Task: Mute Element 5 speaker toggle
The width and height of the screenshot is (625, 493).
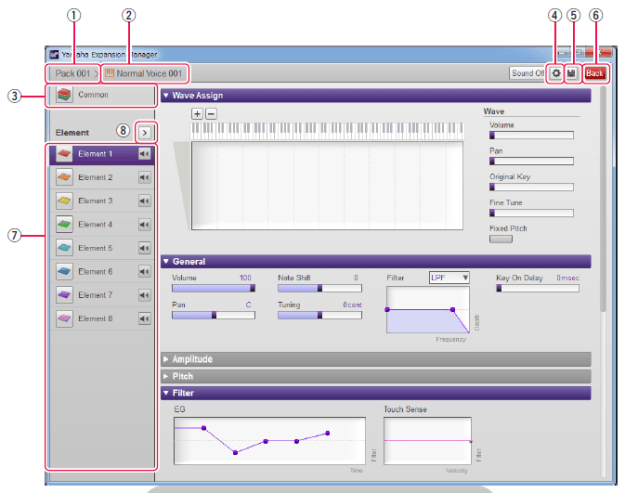Action: click(x=144, y=248)
